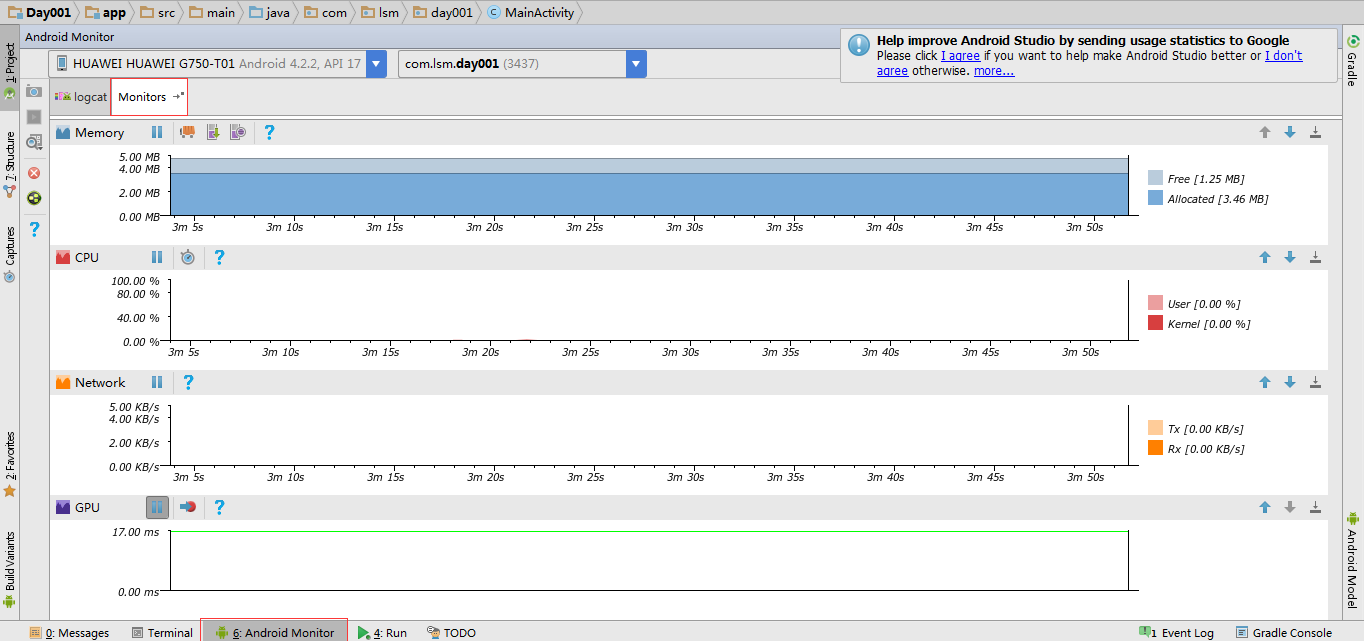Click the Rx network legend swatch
Image resolution: width=1364 pixels, height=641 pixels.
click(1156, 448)
